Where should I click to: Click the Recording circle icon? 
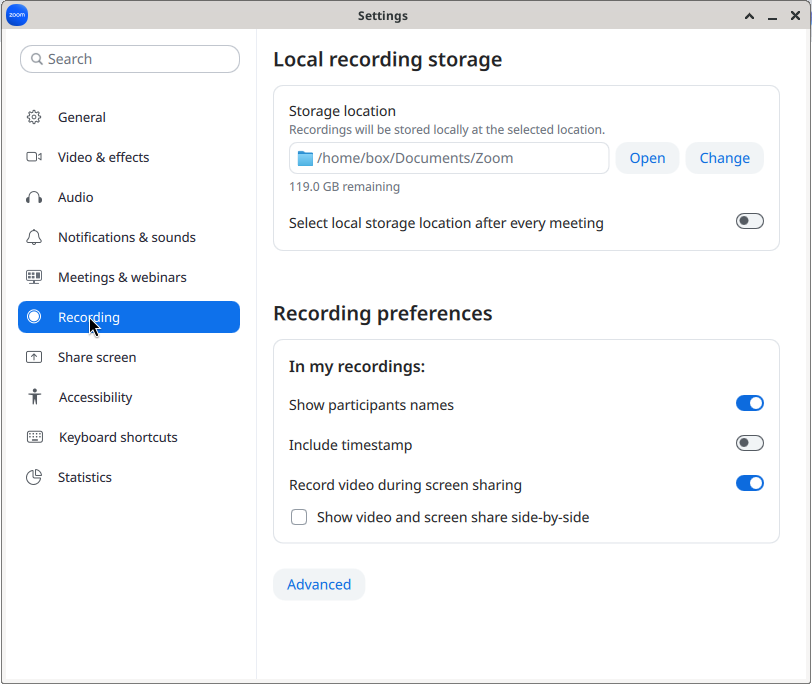click(34, 316)
